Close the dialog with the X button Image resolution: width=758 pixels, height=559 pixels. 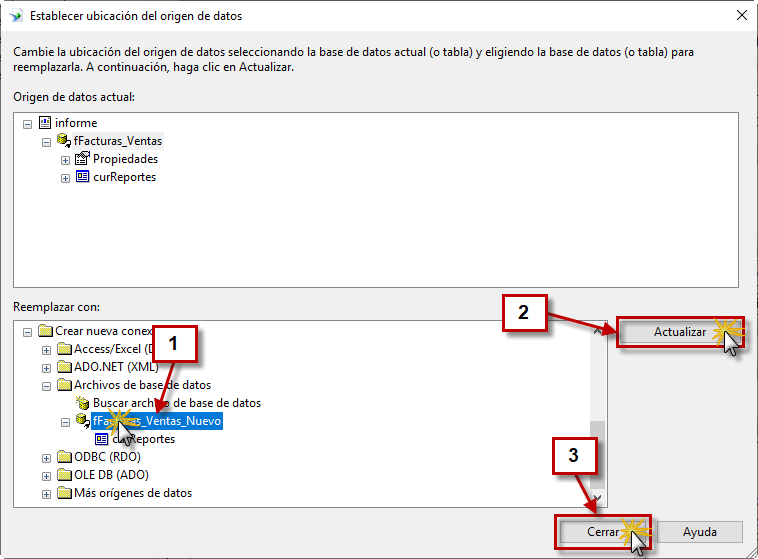click(742, 15)
